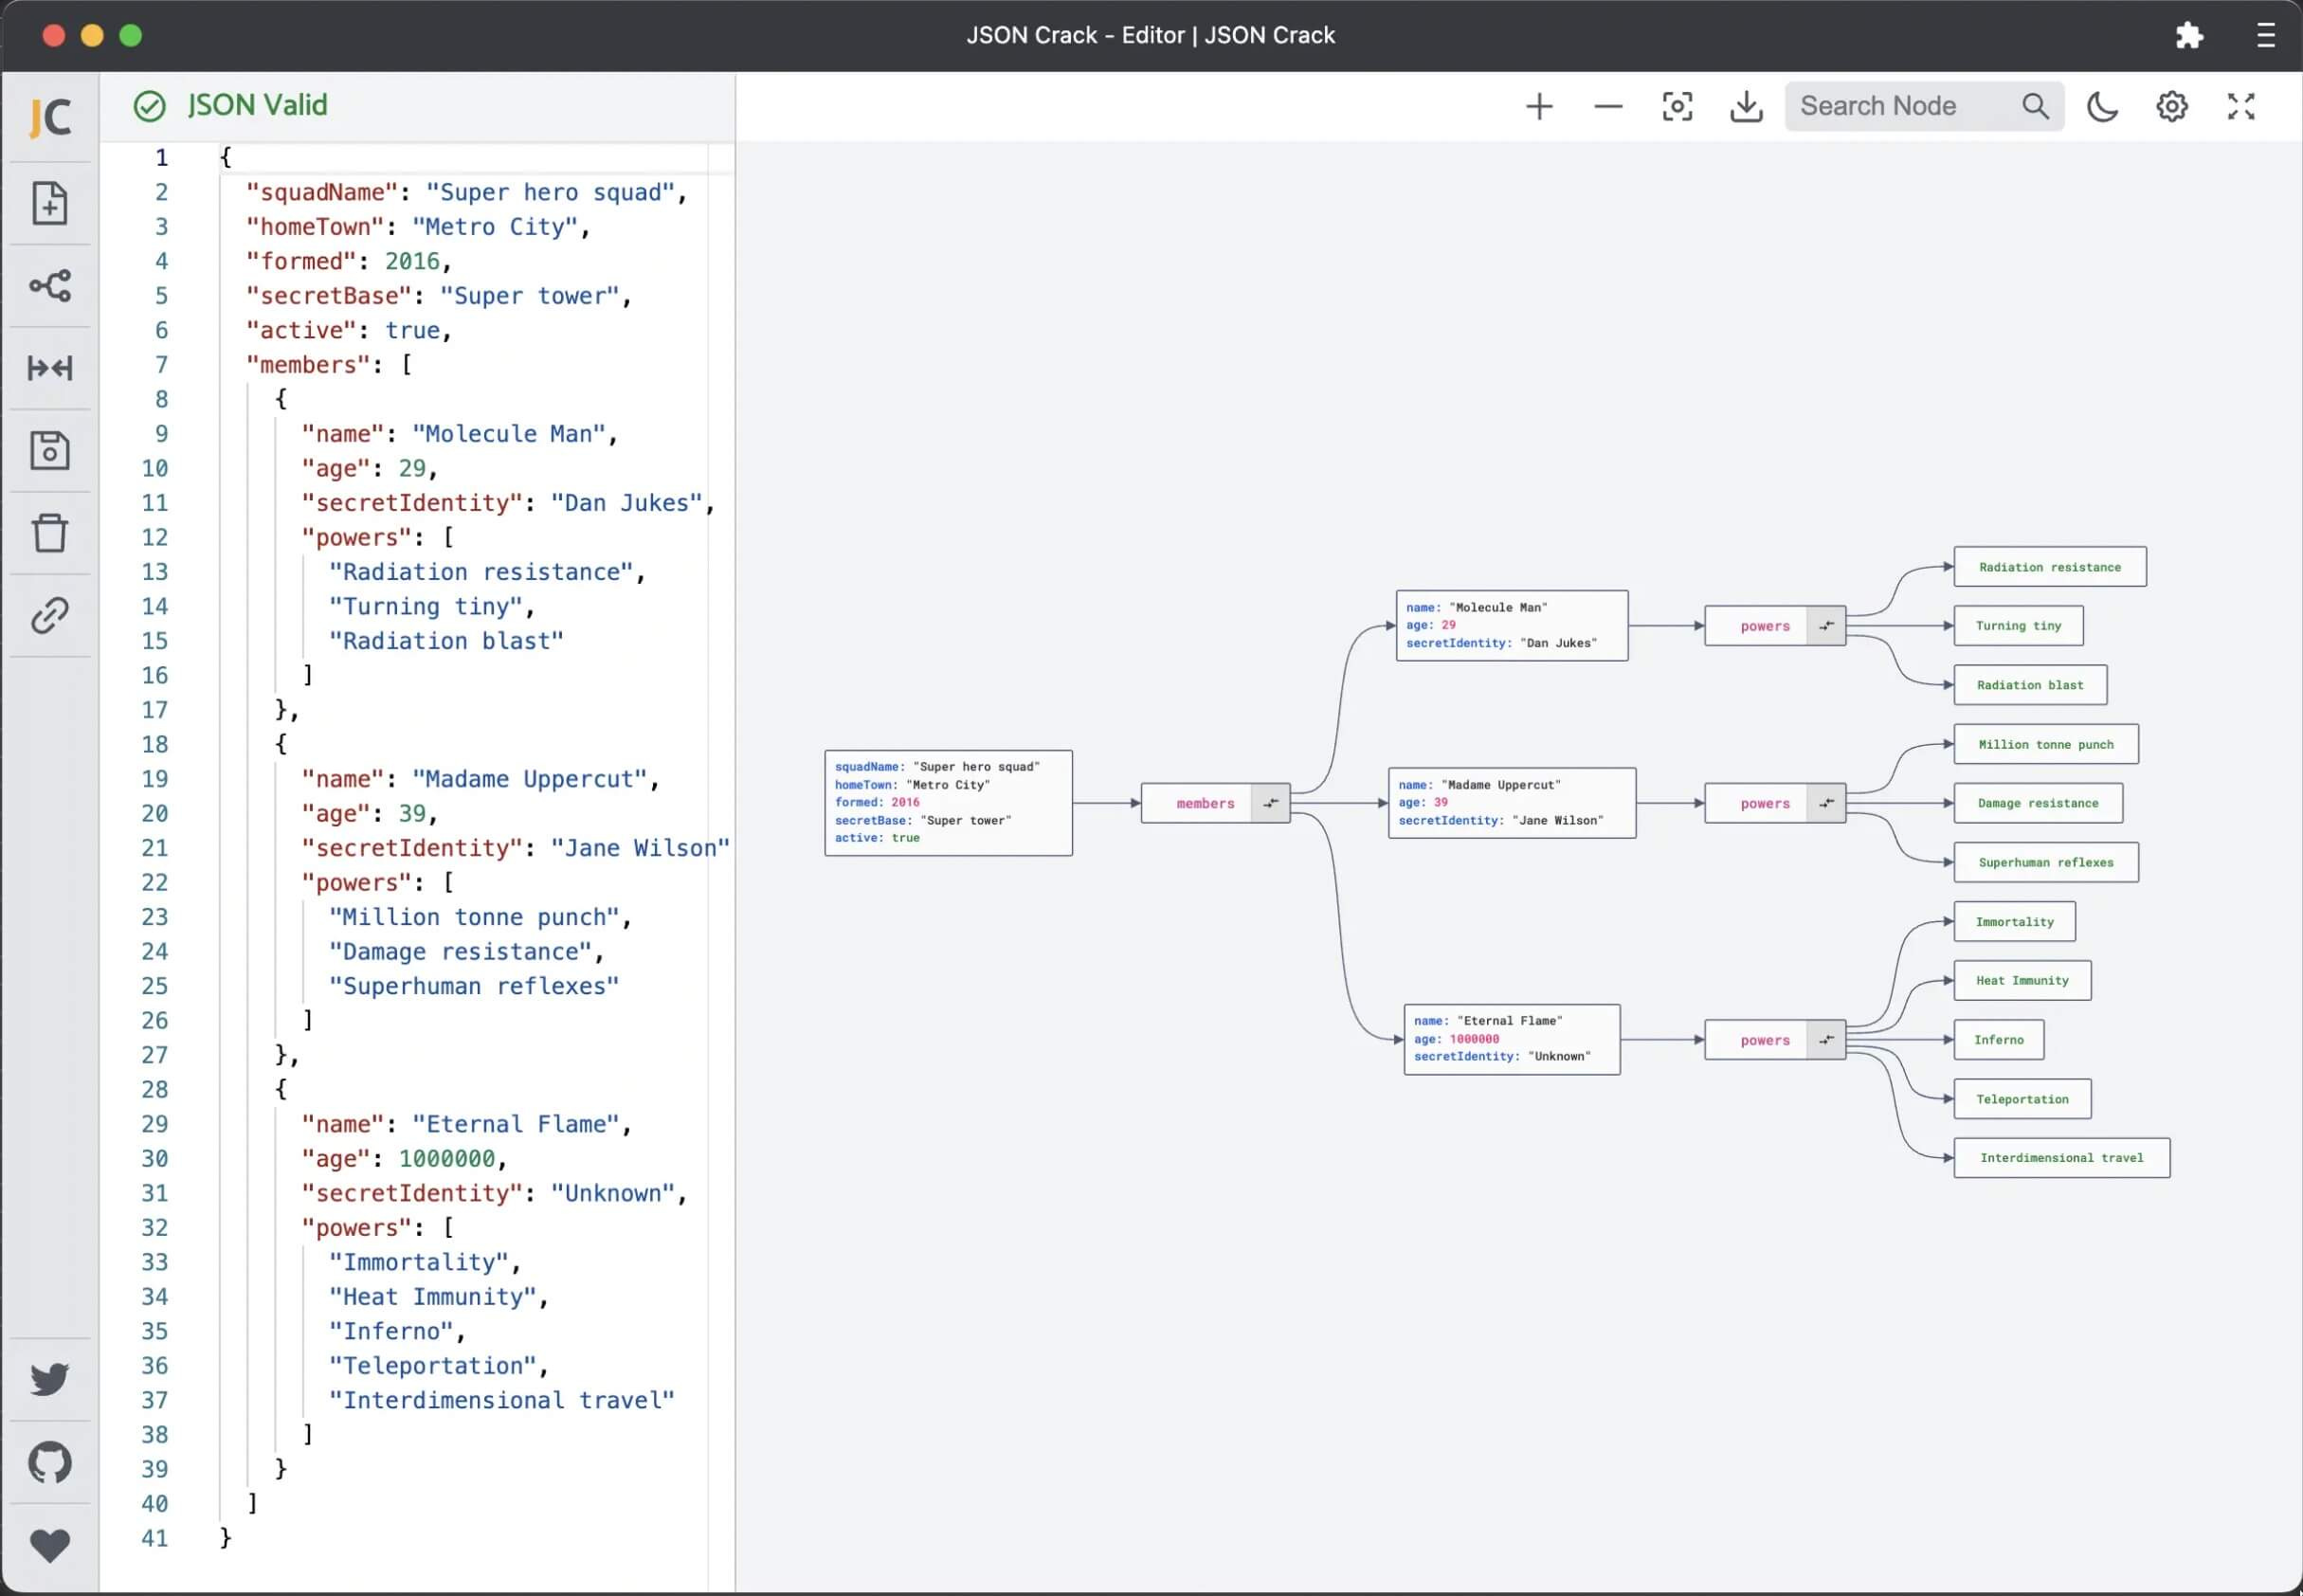Click powers label next to Molecule Man
Screen dimensions: 2303x1596
(1765, 626)
